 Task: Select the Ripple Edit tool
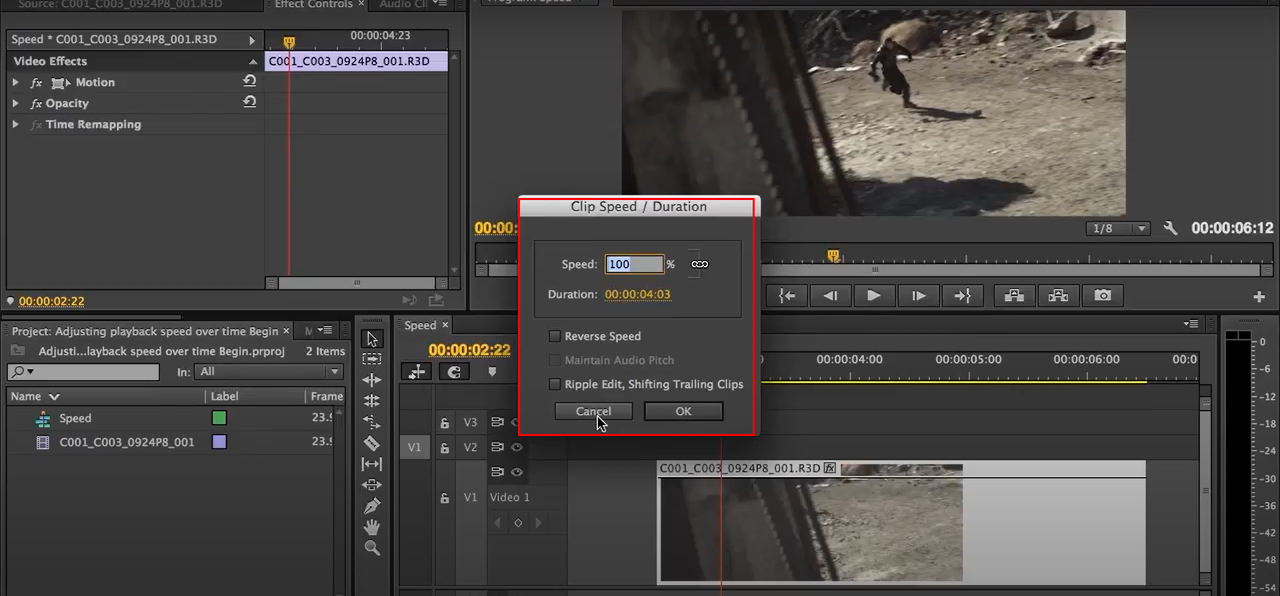point(372,380)
